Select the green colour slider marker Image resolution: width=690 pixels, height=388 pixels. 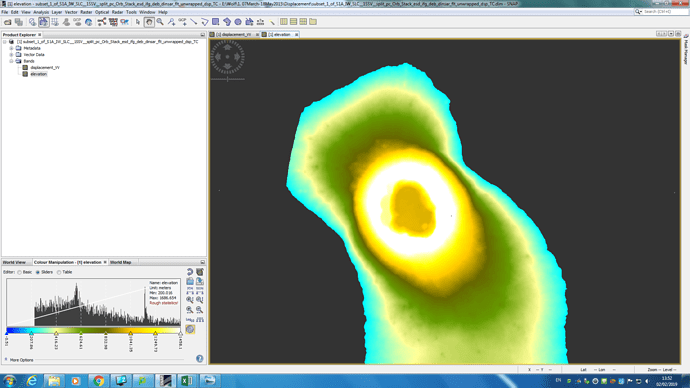[x=81, y=333]
